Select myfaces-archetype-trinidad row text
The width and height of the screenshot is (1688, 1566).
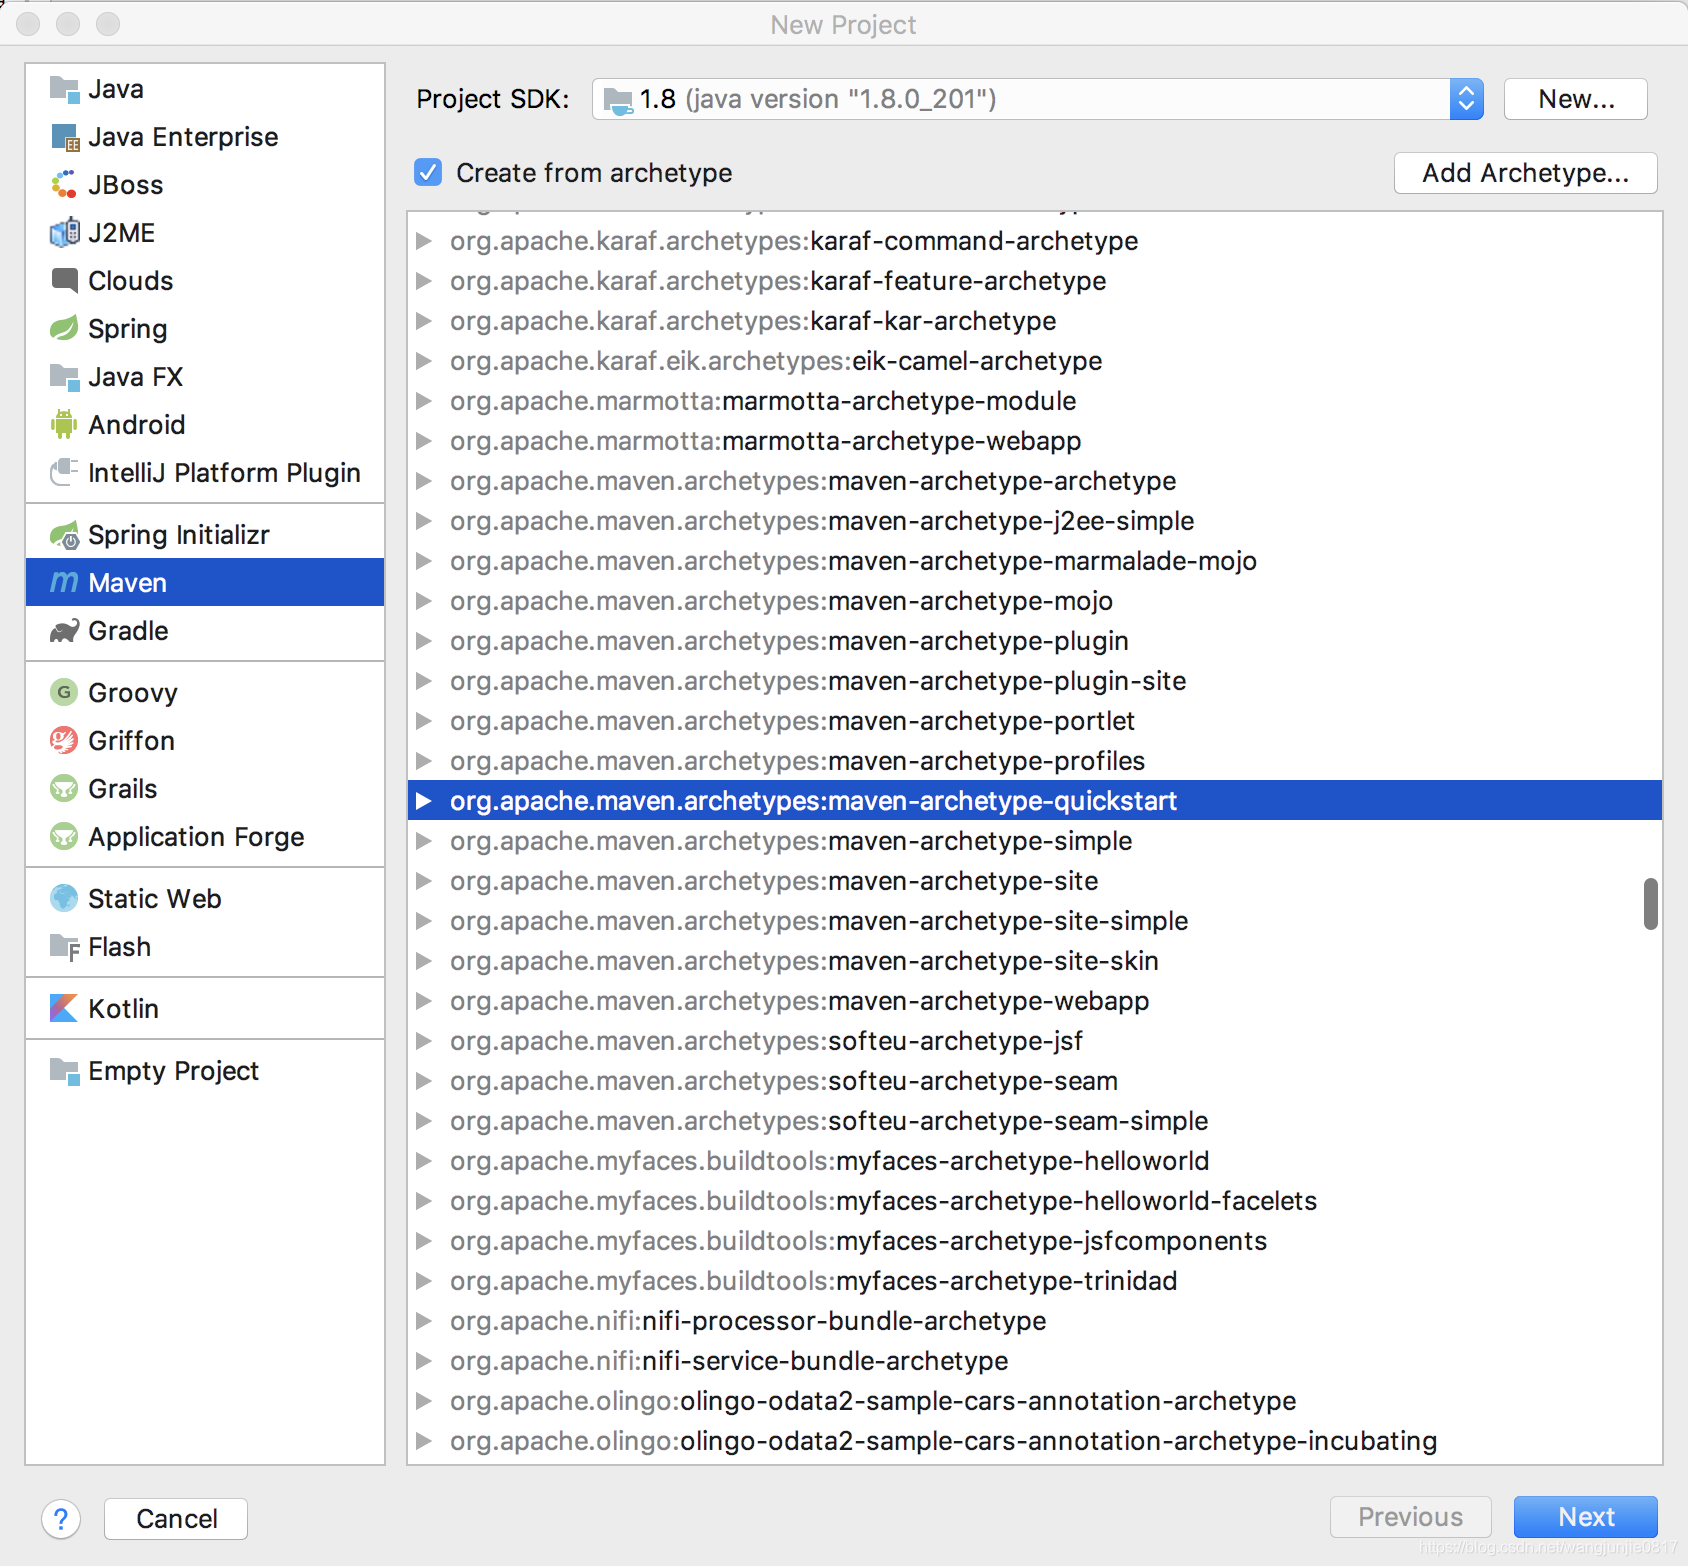click(813, 1281)
